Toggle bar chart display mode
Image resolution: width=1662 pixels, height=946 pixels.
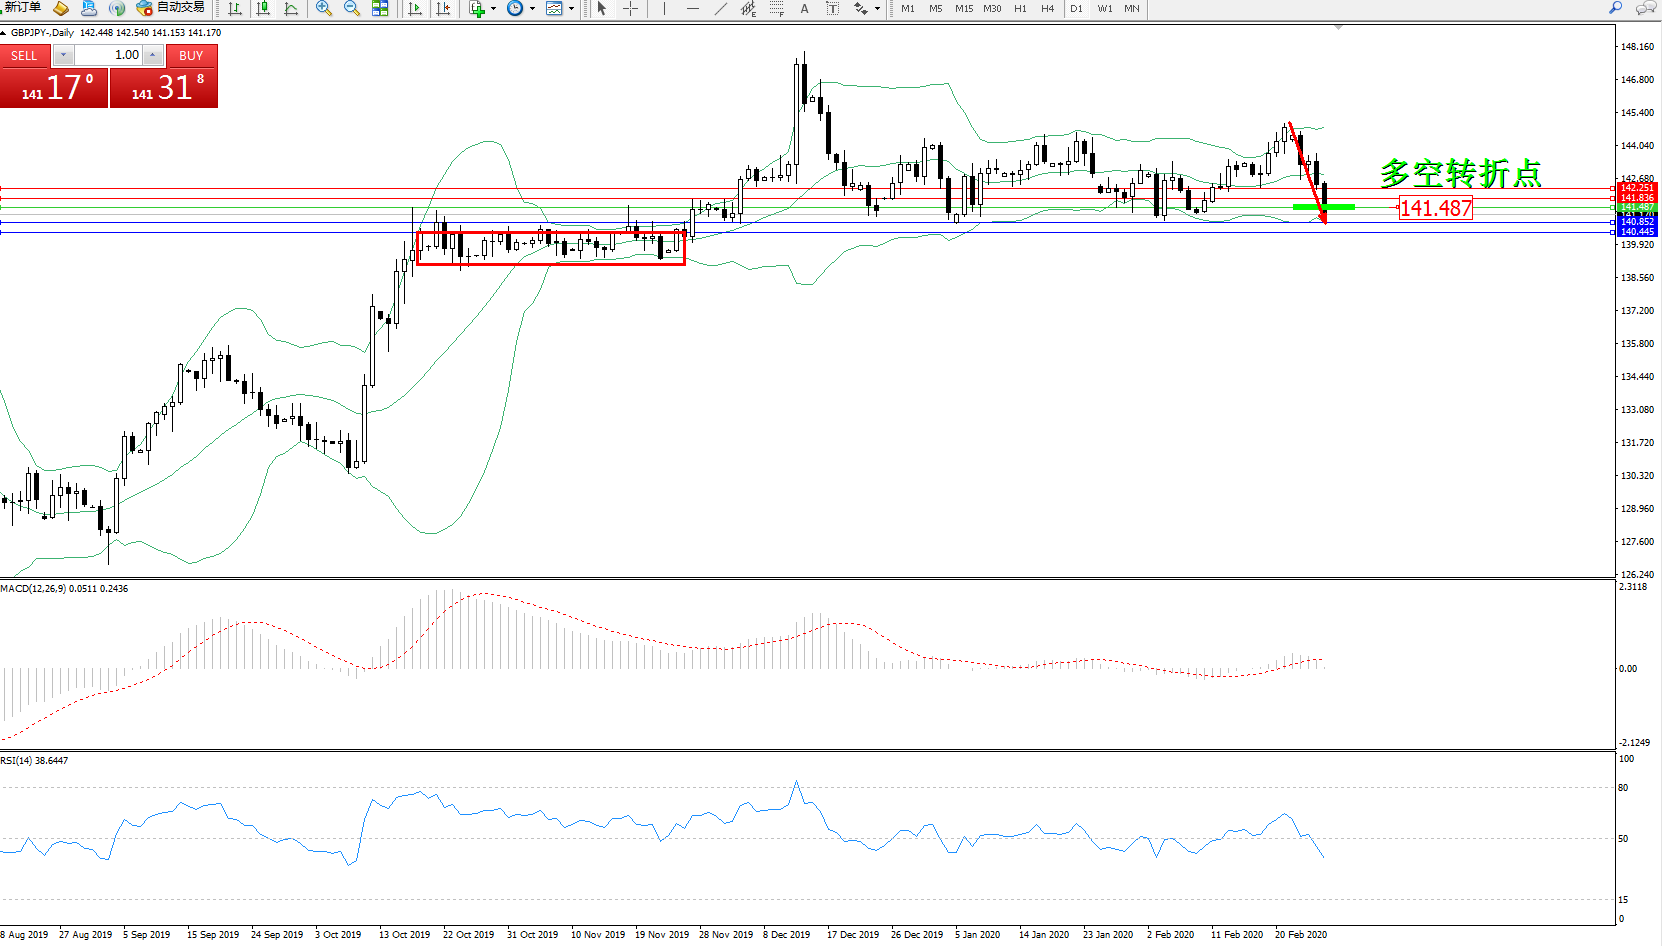pos(235,8)
